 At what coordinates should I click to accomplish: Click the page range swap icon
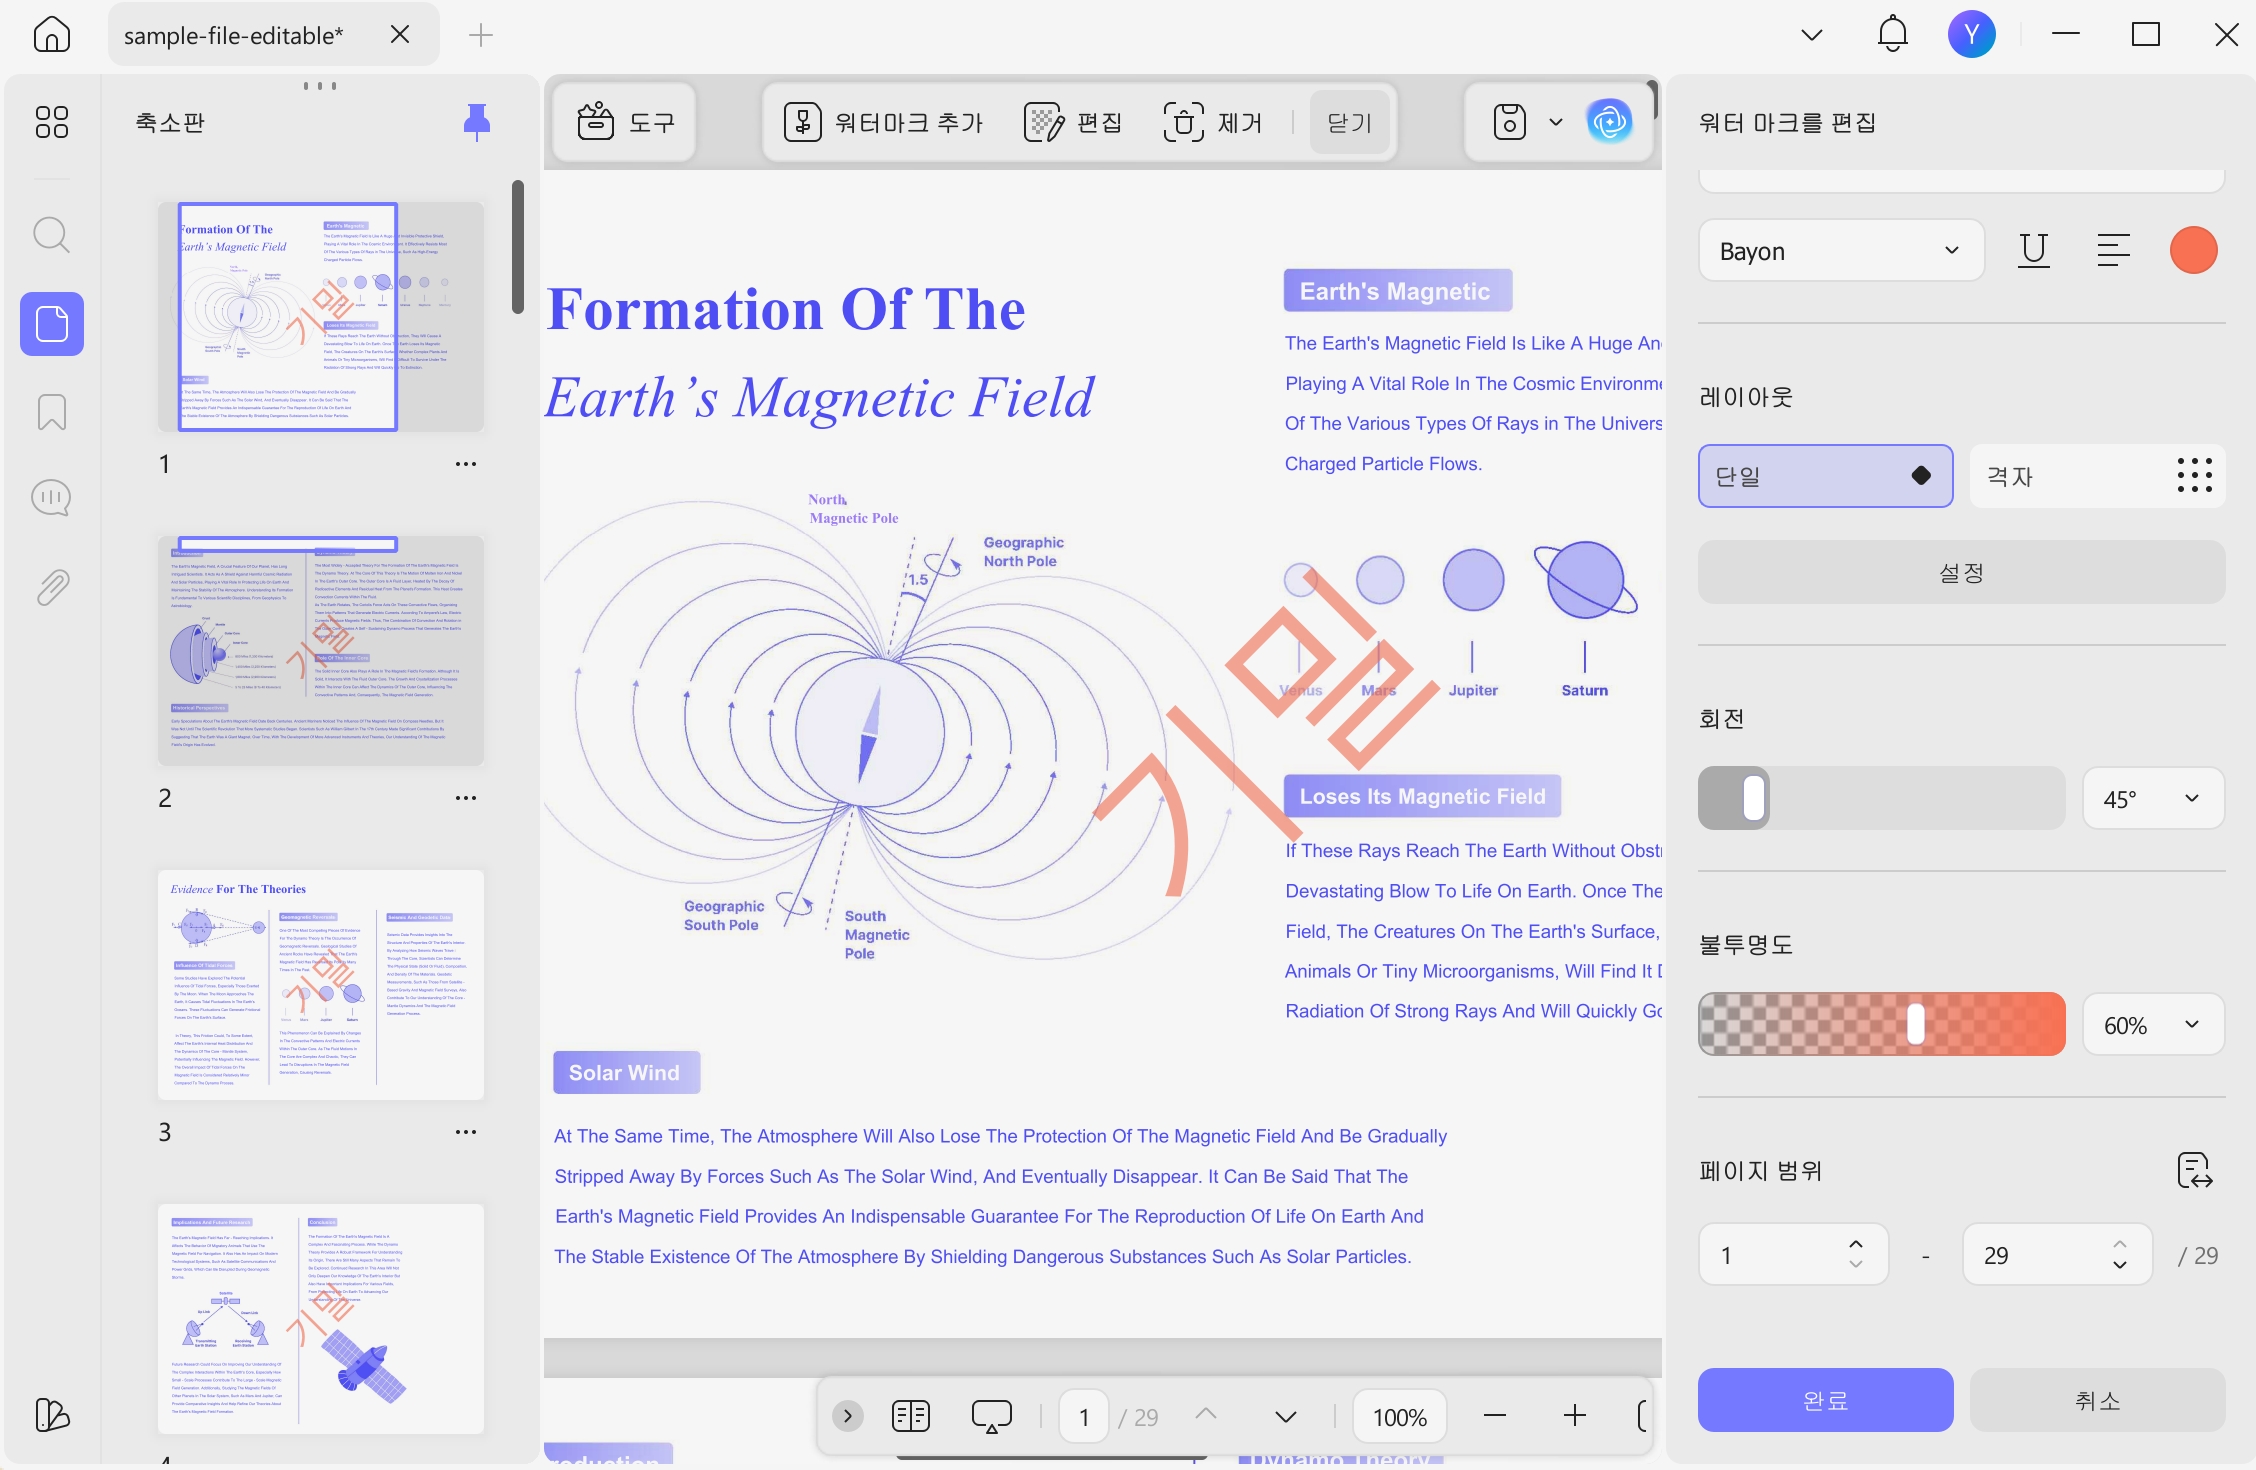click(2195, 1170)
